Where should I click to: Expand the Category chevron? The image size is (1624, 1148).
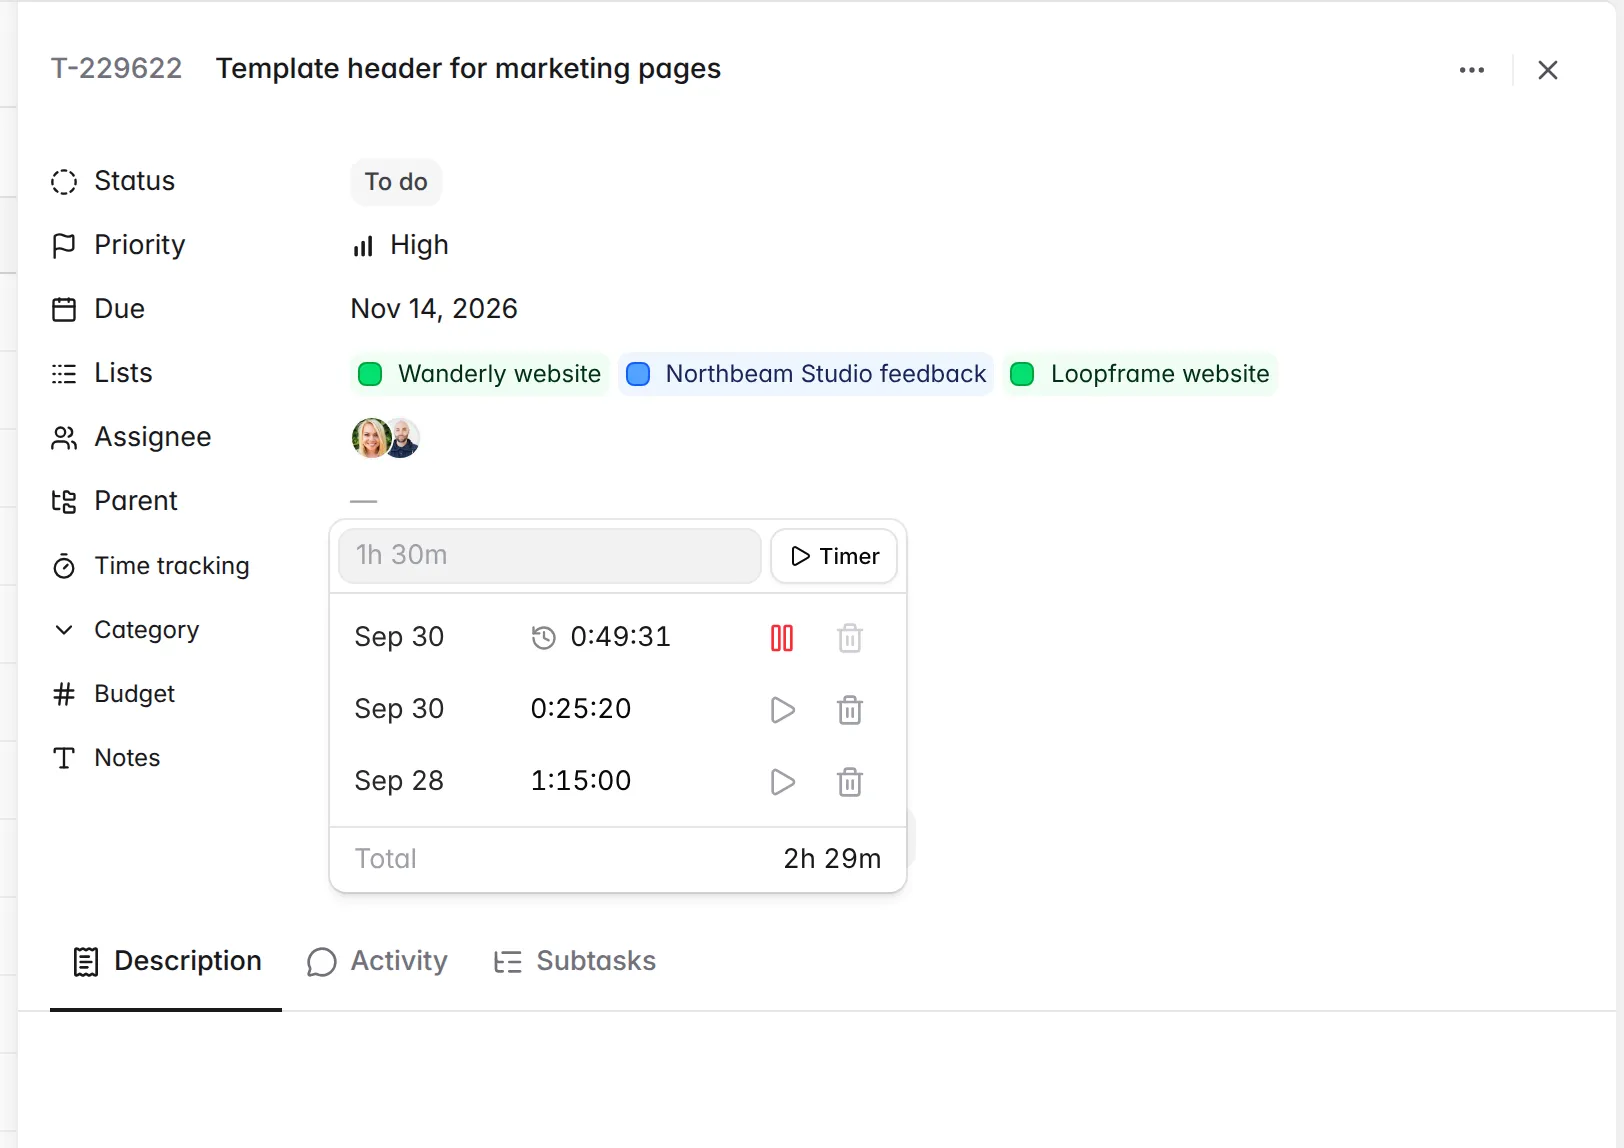click(x=64, y=630)
